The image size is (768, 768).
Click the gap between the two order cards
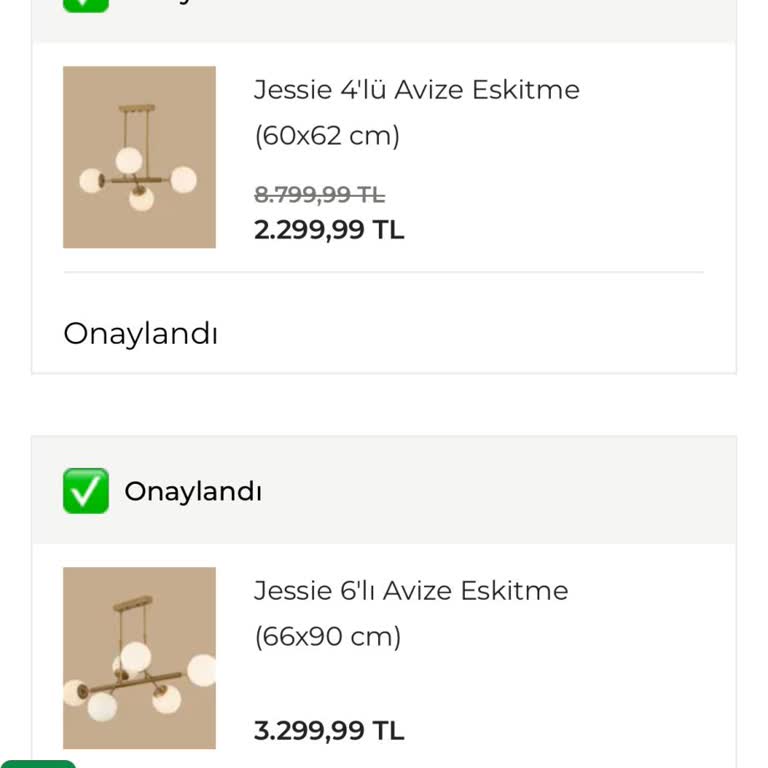(x=384, y=405)
